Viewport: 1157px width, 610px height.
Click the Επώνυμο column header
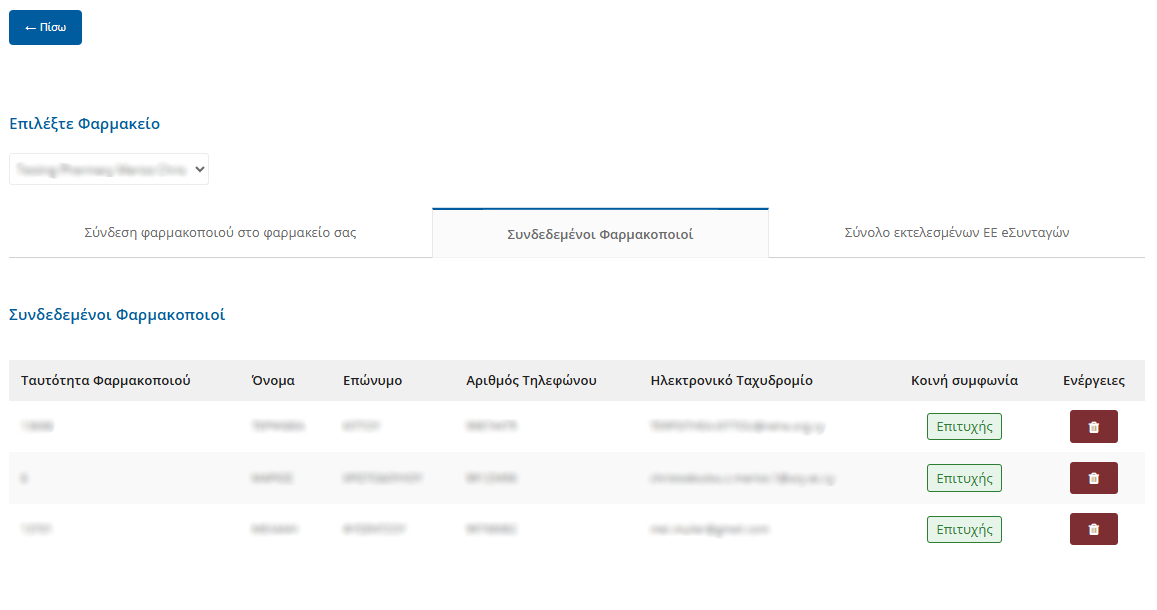(x=372, y=381)
